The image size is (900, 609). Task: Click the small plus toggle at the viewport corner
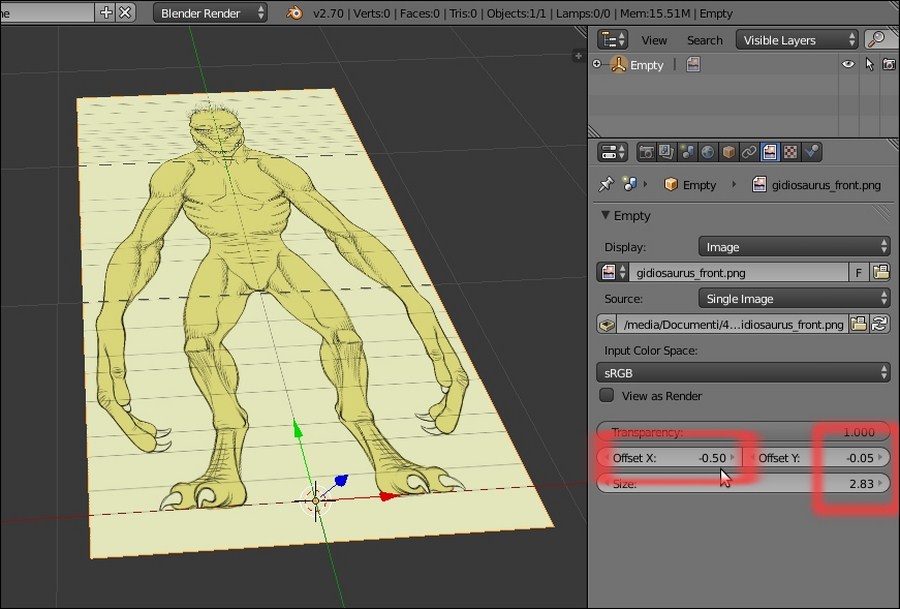coord(578,56)
